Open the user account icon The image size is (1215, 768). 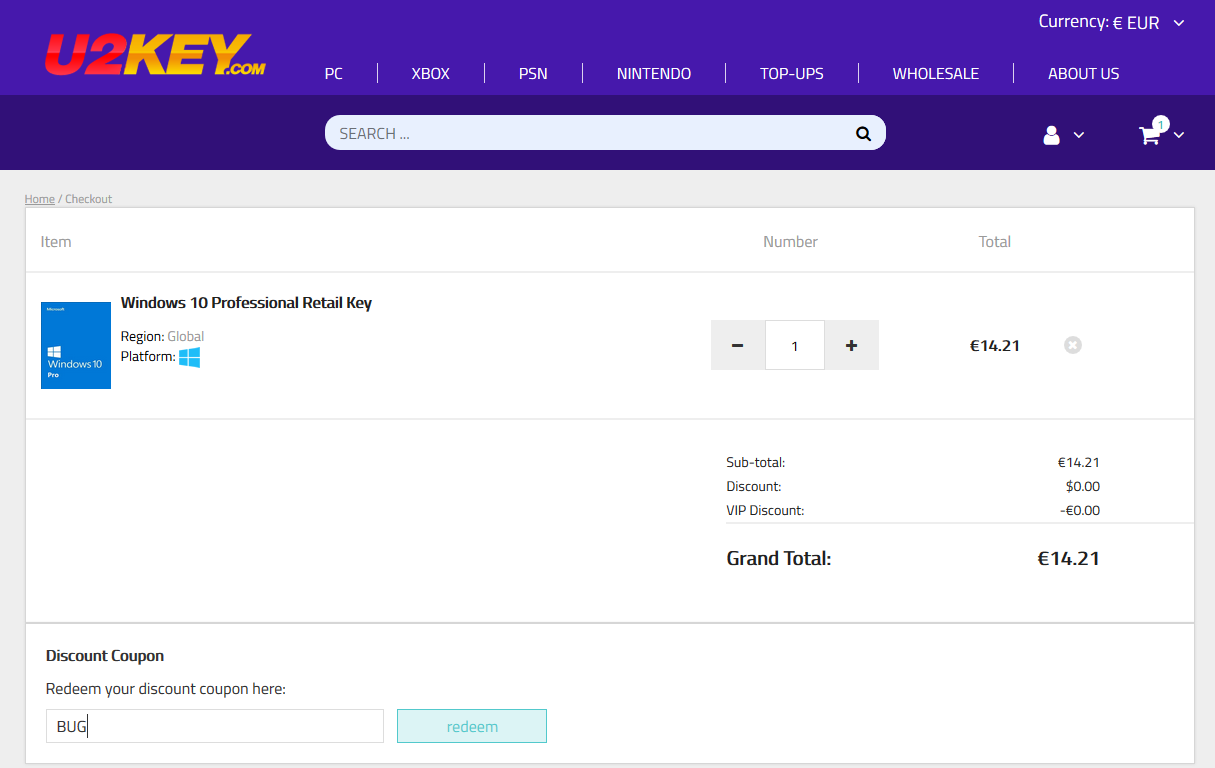point(1051,135)
